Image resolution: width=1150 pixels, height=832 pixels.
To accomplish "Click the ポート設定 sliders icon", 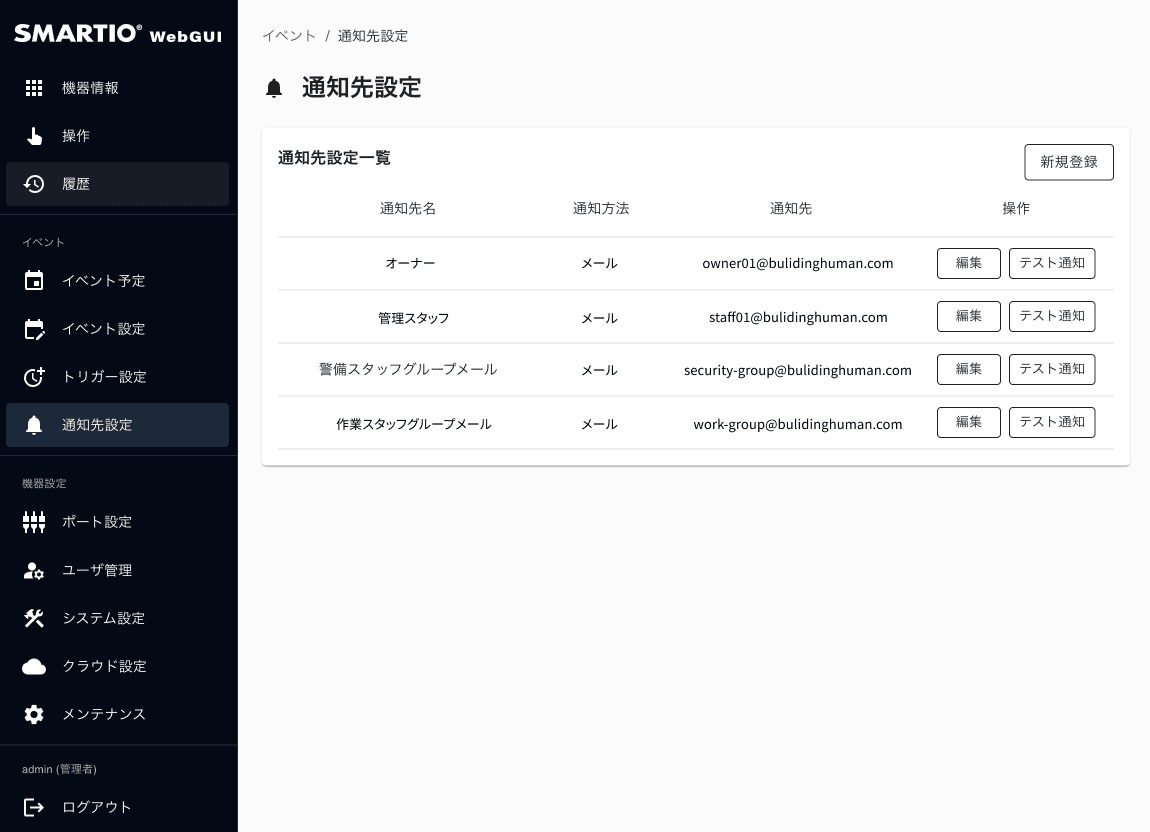I will 34,521.
